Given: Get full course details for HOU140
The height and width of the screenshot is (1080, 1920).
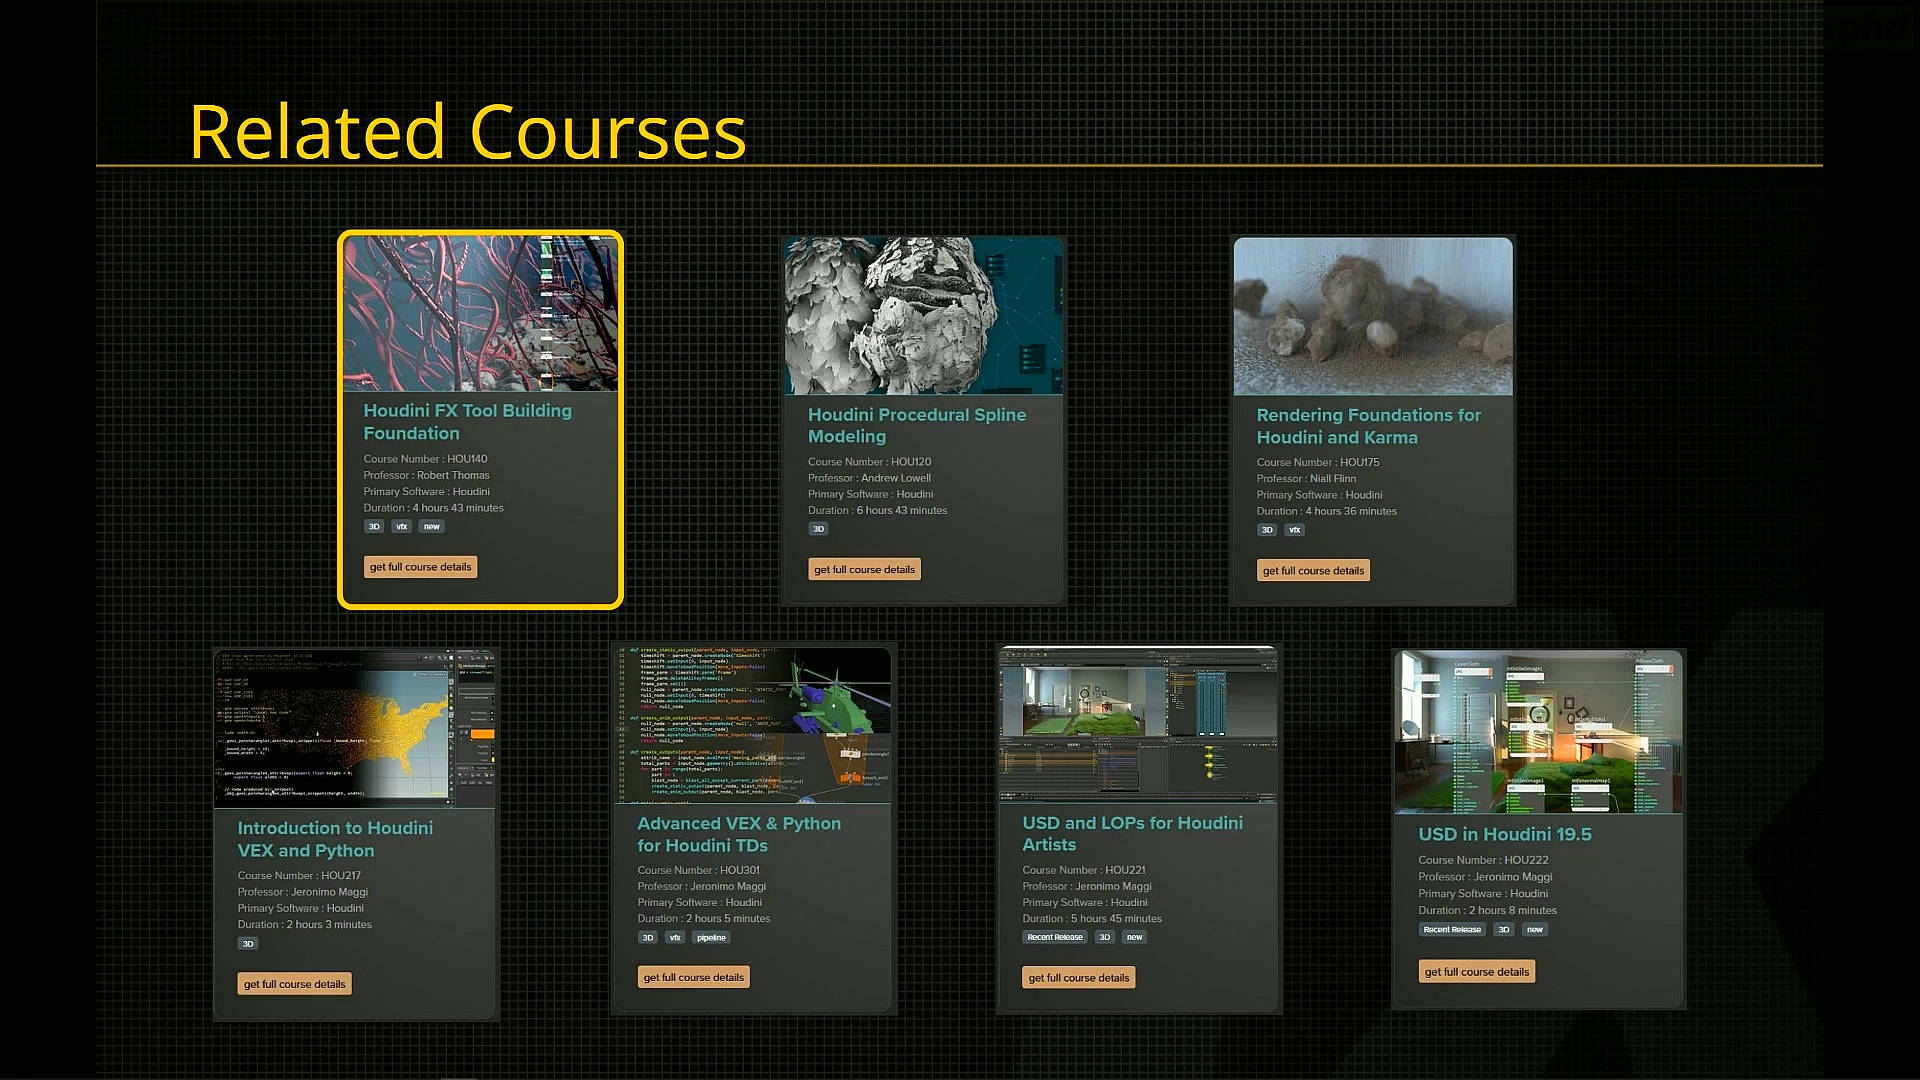Looking at the screenshot, I should coord(420,567).
